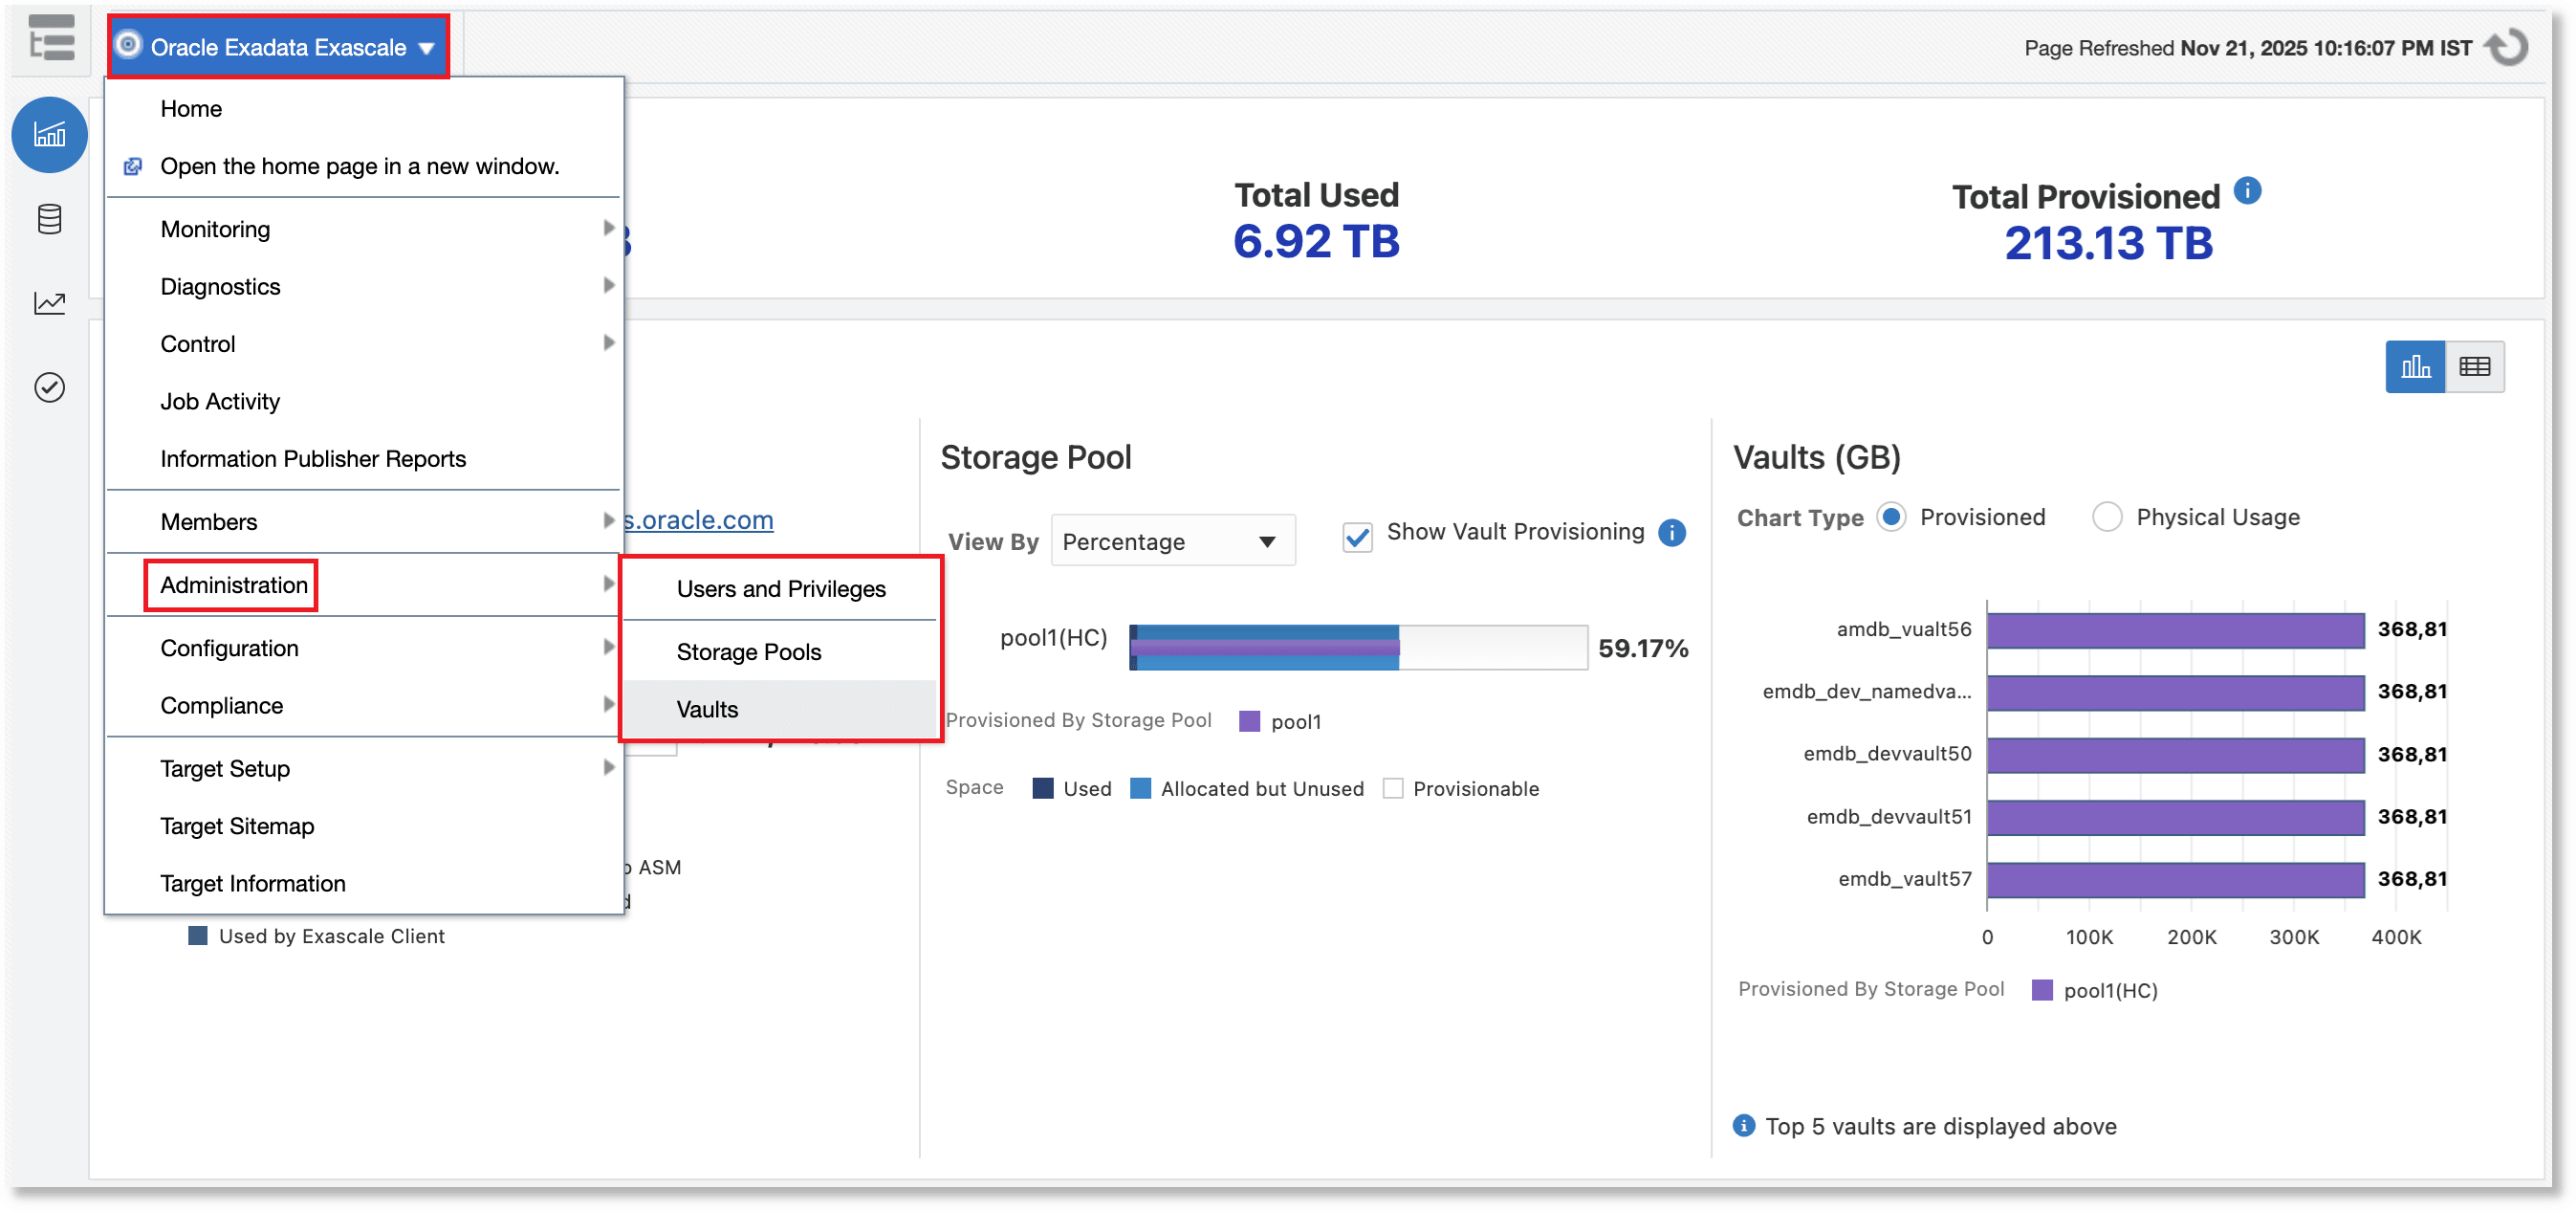Click Users and Privileges option

tap(780, 589)
